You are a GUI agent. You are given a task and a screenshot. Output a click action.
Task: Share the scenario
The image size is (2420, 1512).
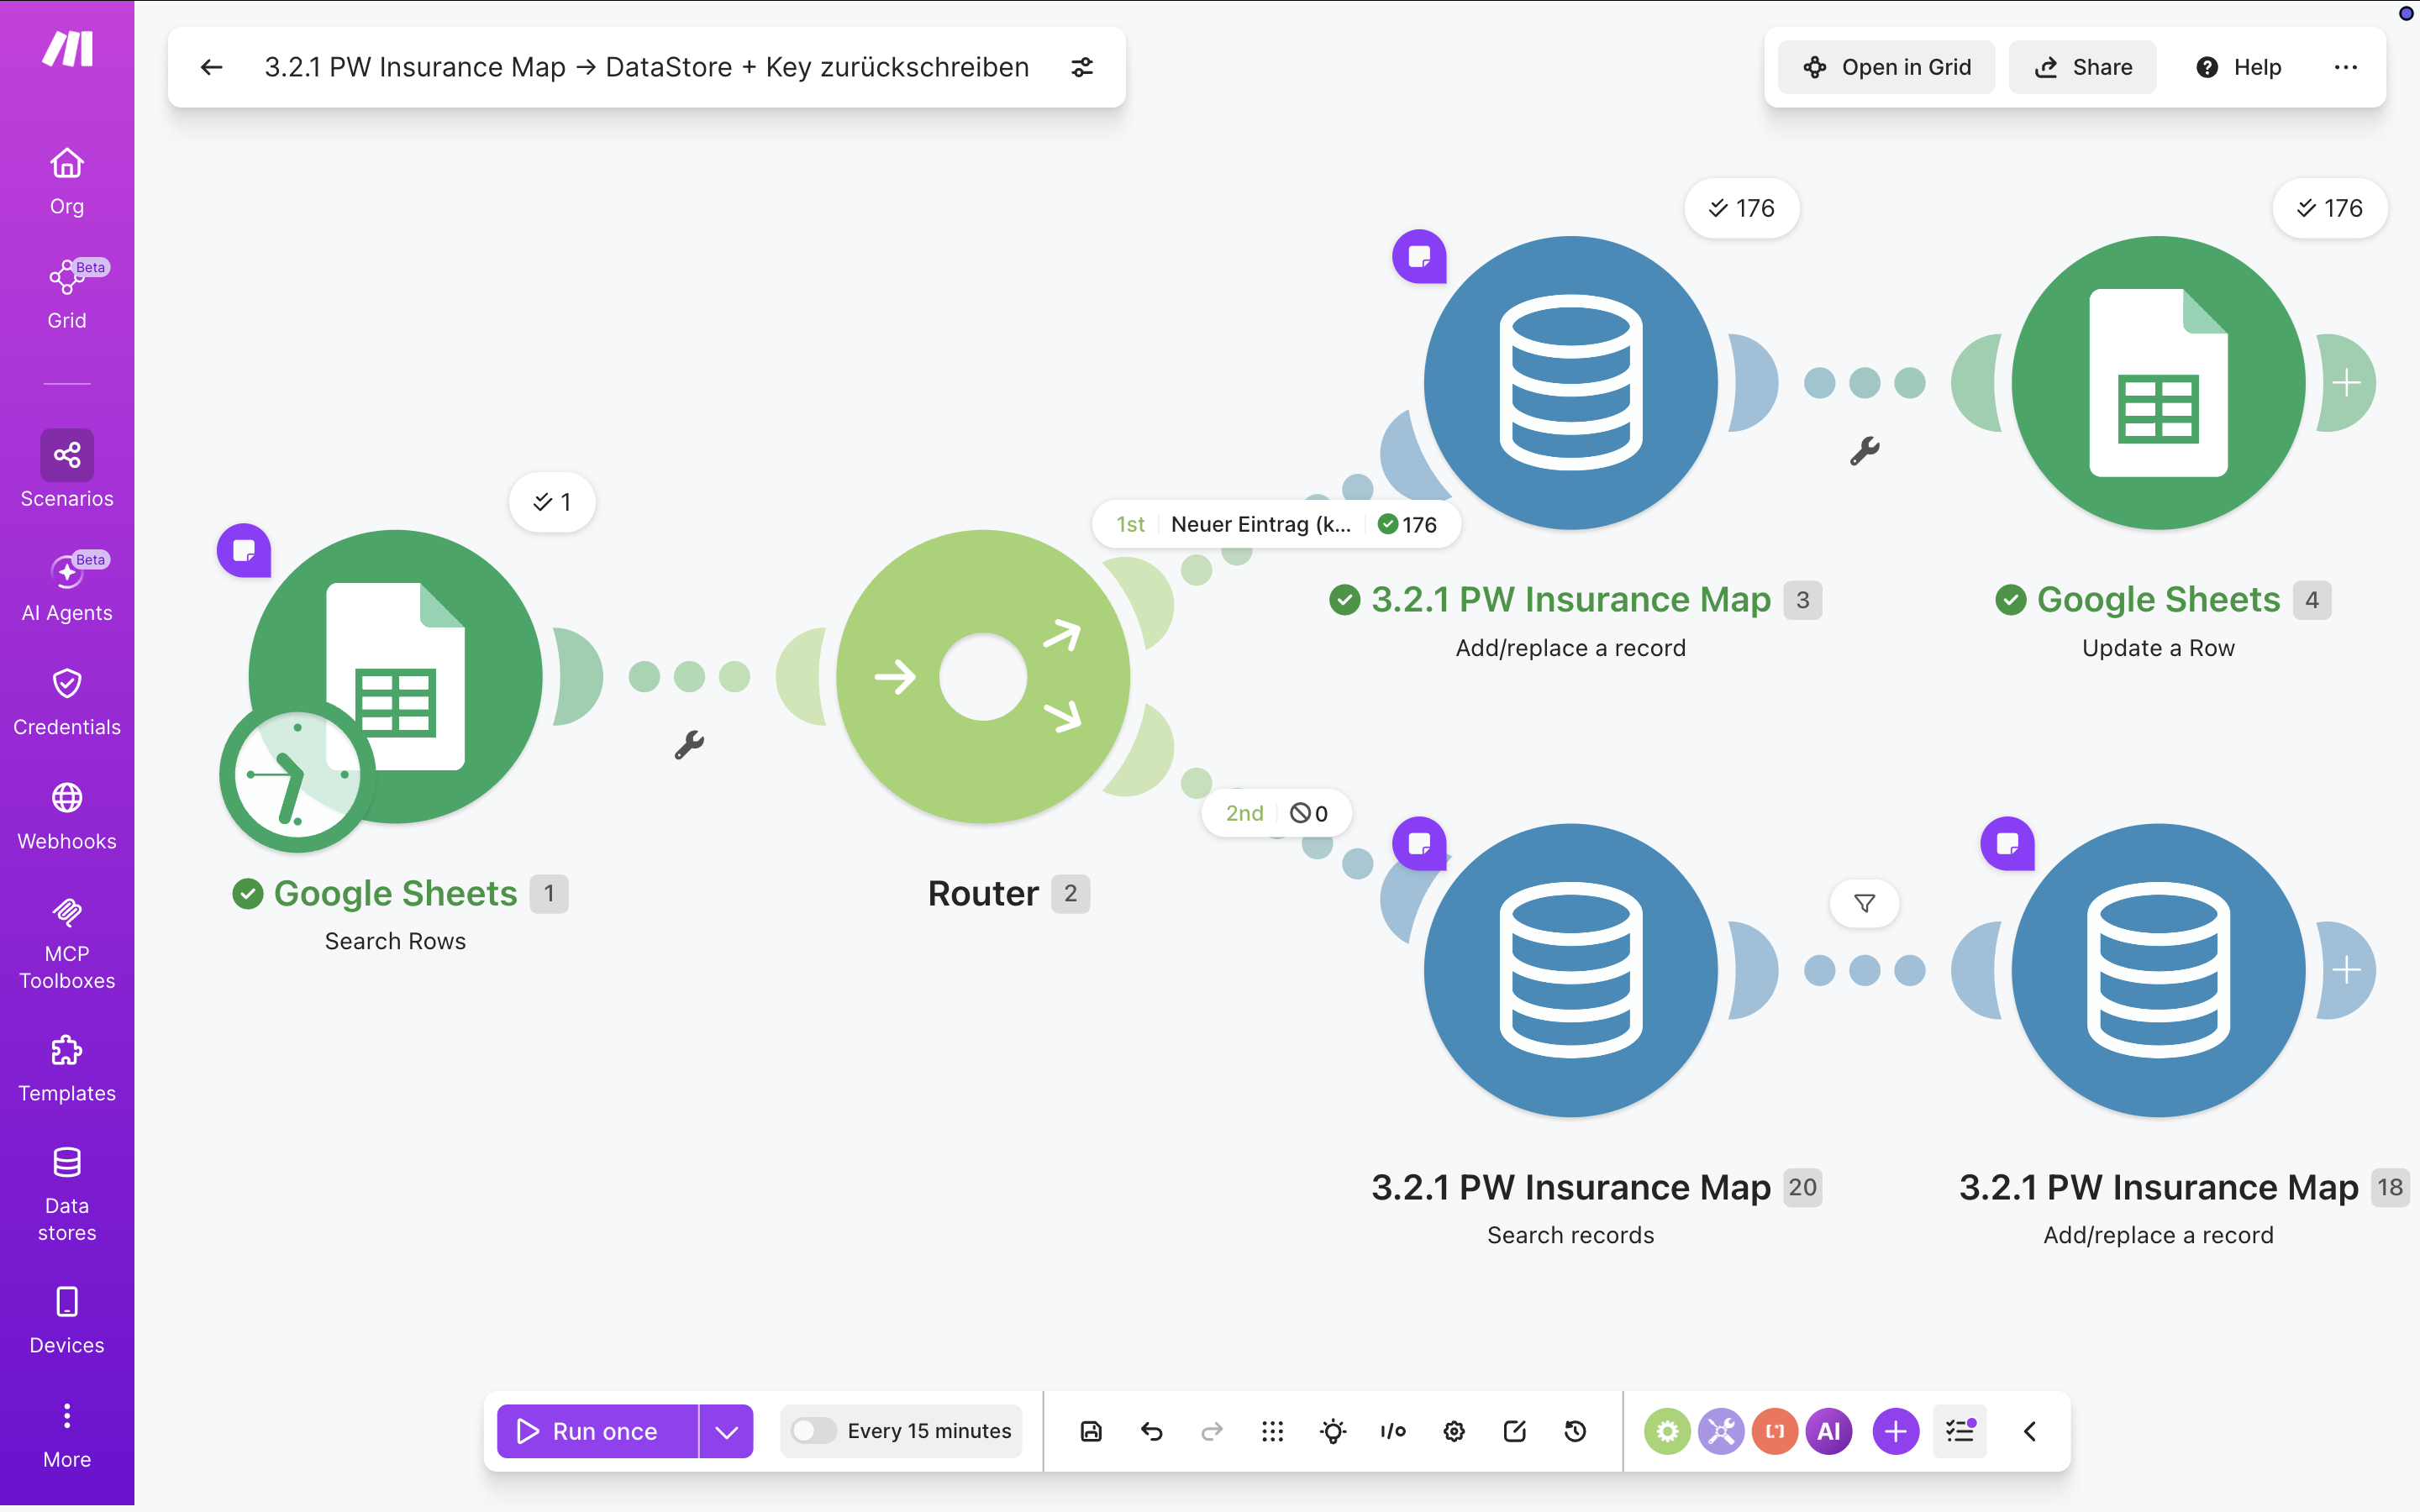[x=2083, y=67]
